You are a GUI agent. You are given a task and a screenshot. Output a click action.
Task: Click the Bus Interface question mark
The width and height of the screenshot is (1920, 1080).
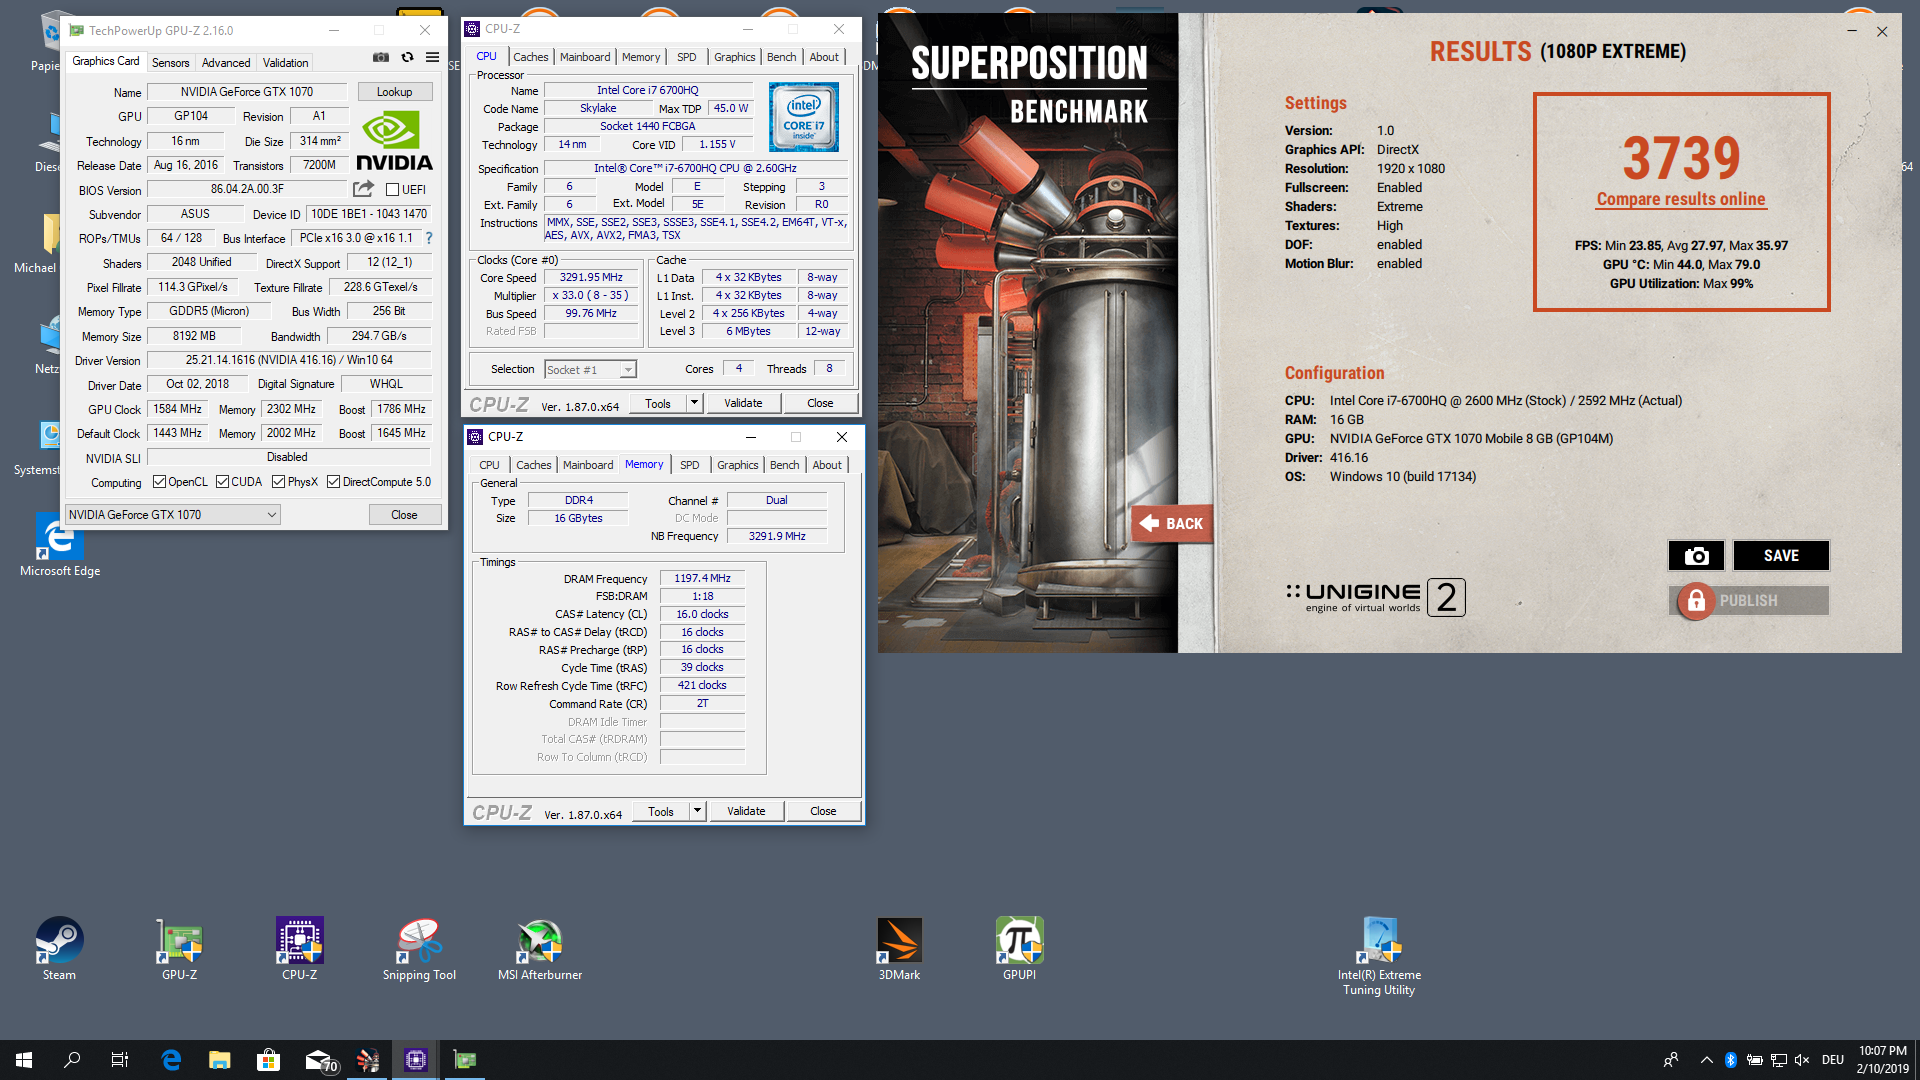(x=429, y=238)
